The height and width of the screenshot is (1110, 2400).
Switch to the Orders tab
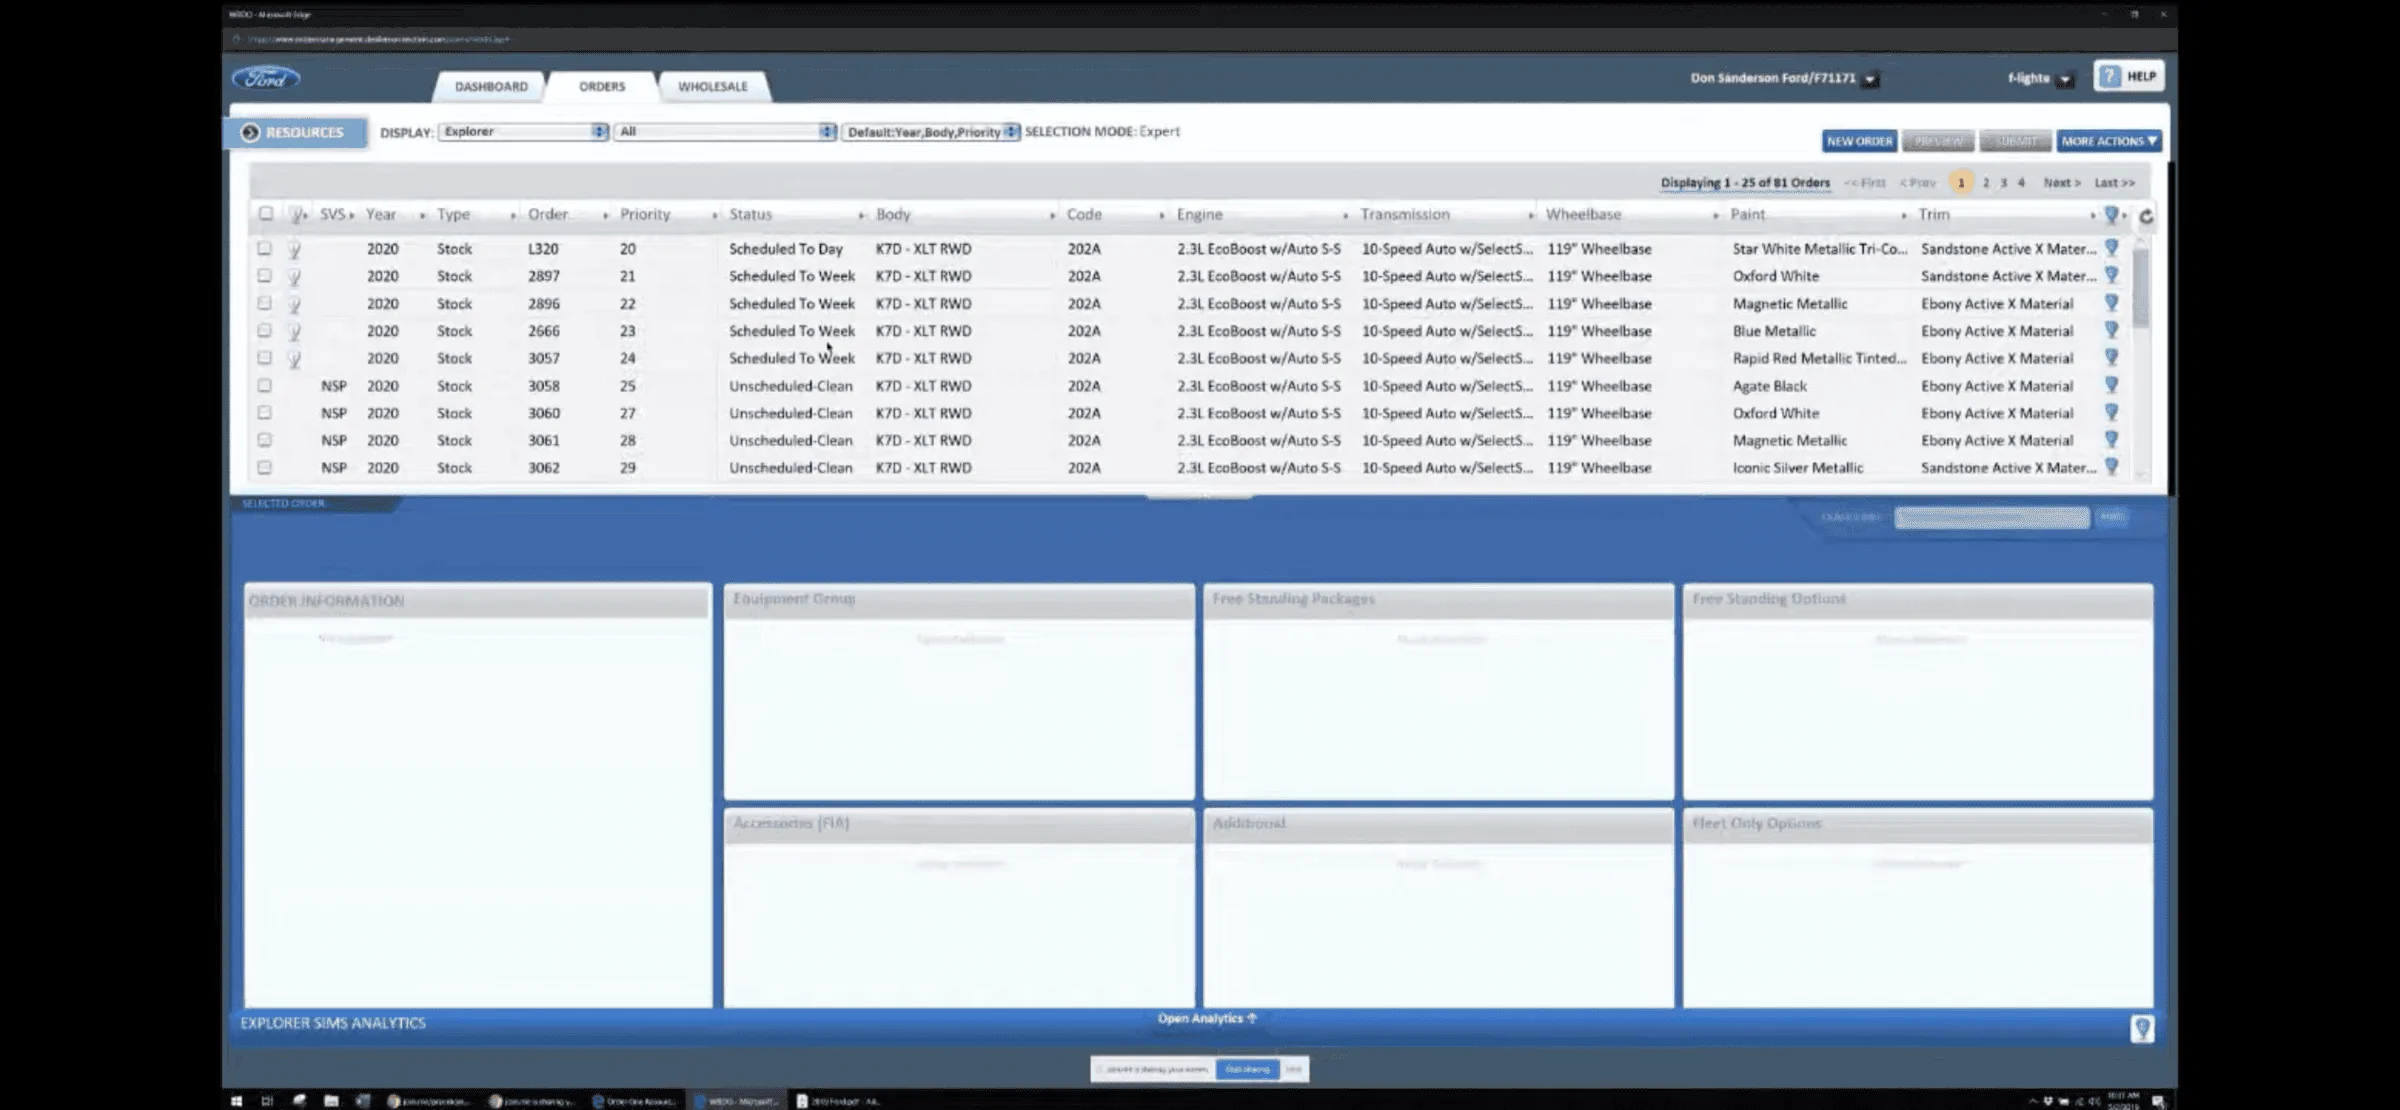click(x=602, y=87)
